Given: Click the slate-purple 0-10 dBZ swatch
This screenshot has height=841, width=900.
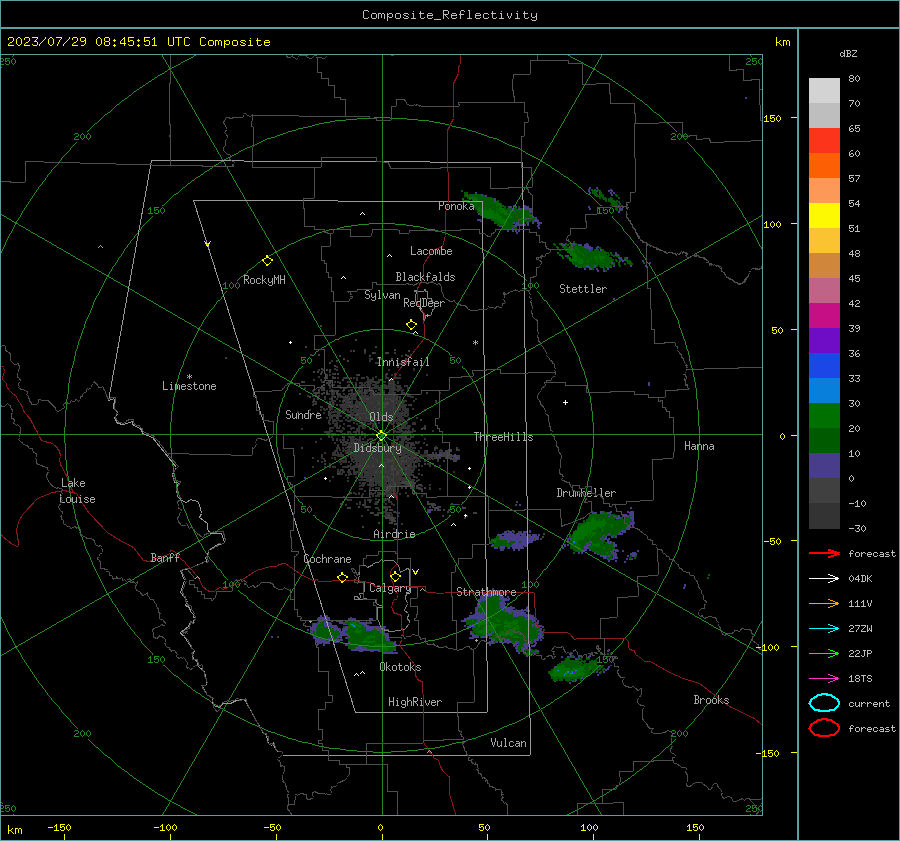Looking at the screenshot, I should [824, 466].
